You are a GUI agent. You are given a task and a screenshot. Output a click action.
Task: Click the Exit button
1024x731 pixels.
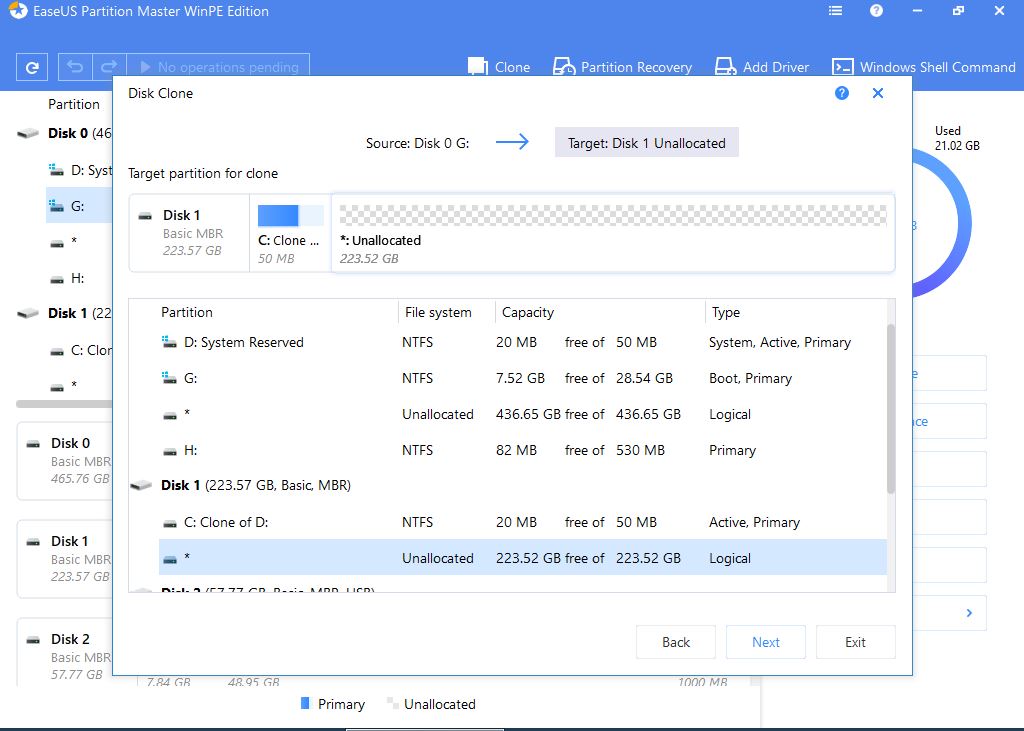855,642
